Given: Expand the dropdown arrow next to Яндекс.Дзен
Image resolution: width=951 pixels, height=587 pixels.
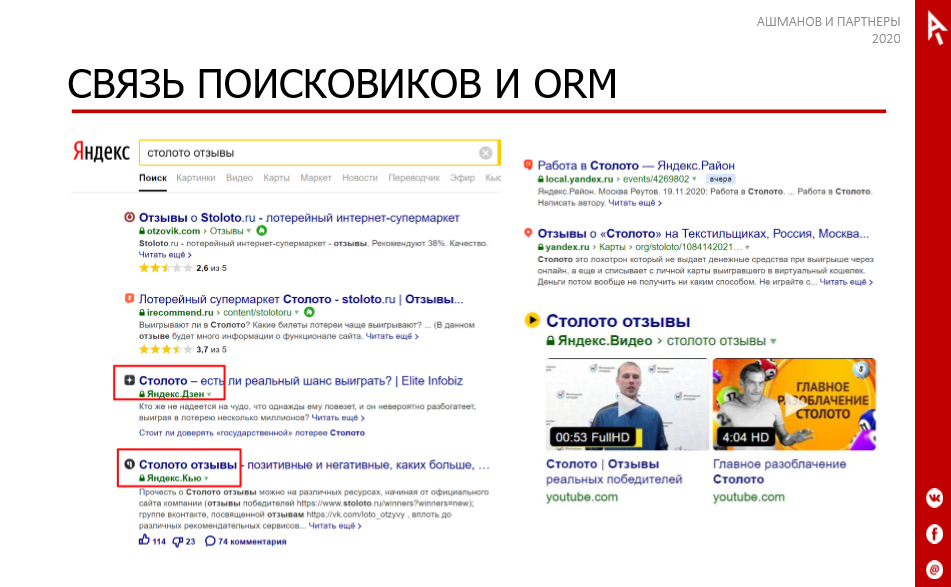Looking at the screenshot, I should (209, 394).
